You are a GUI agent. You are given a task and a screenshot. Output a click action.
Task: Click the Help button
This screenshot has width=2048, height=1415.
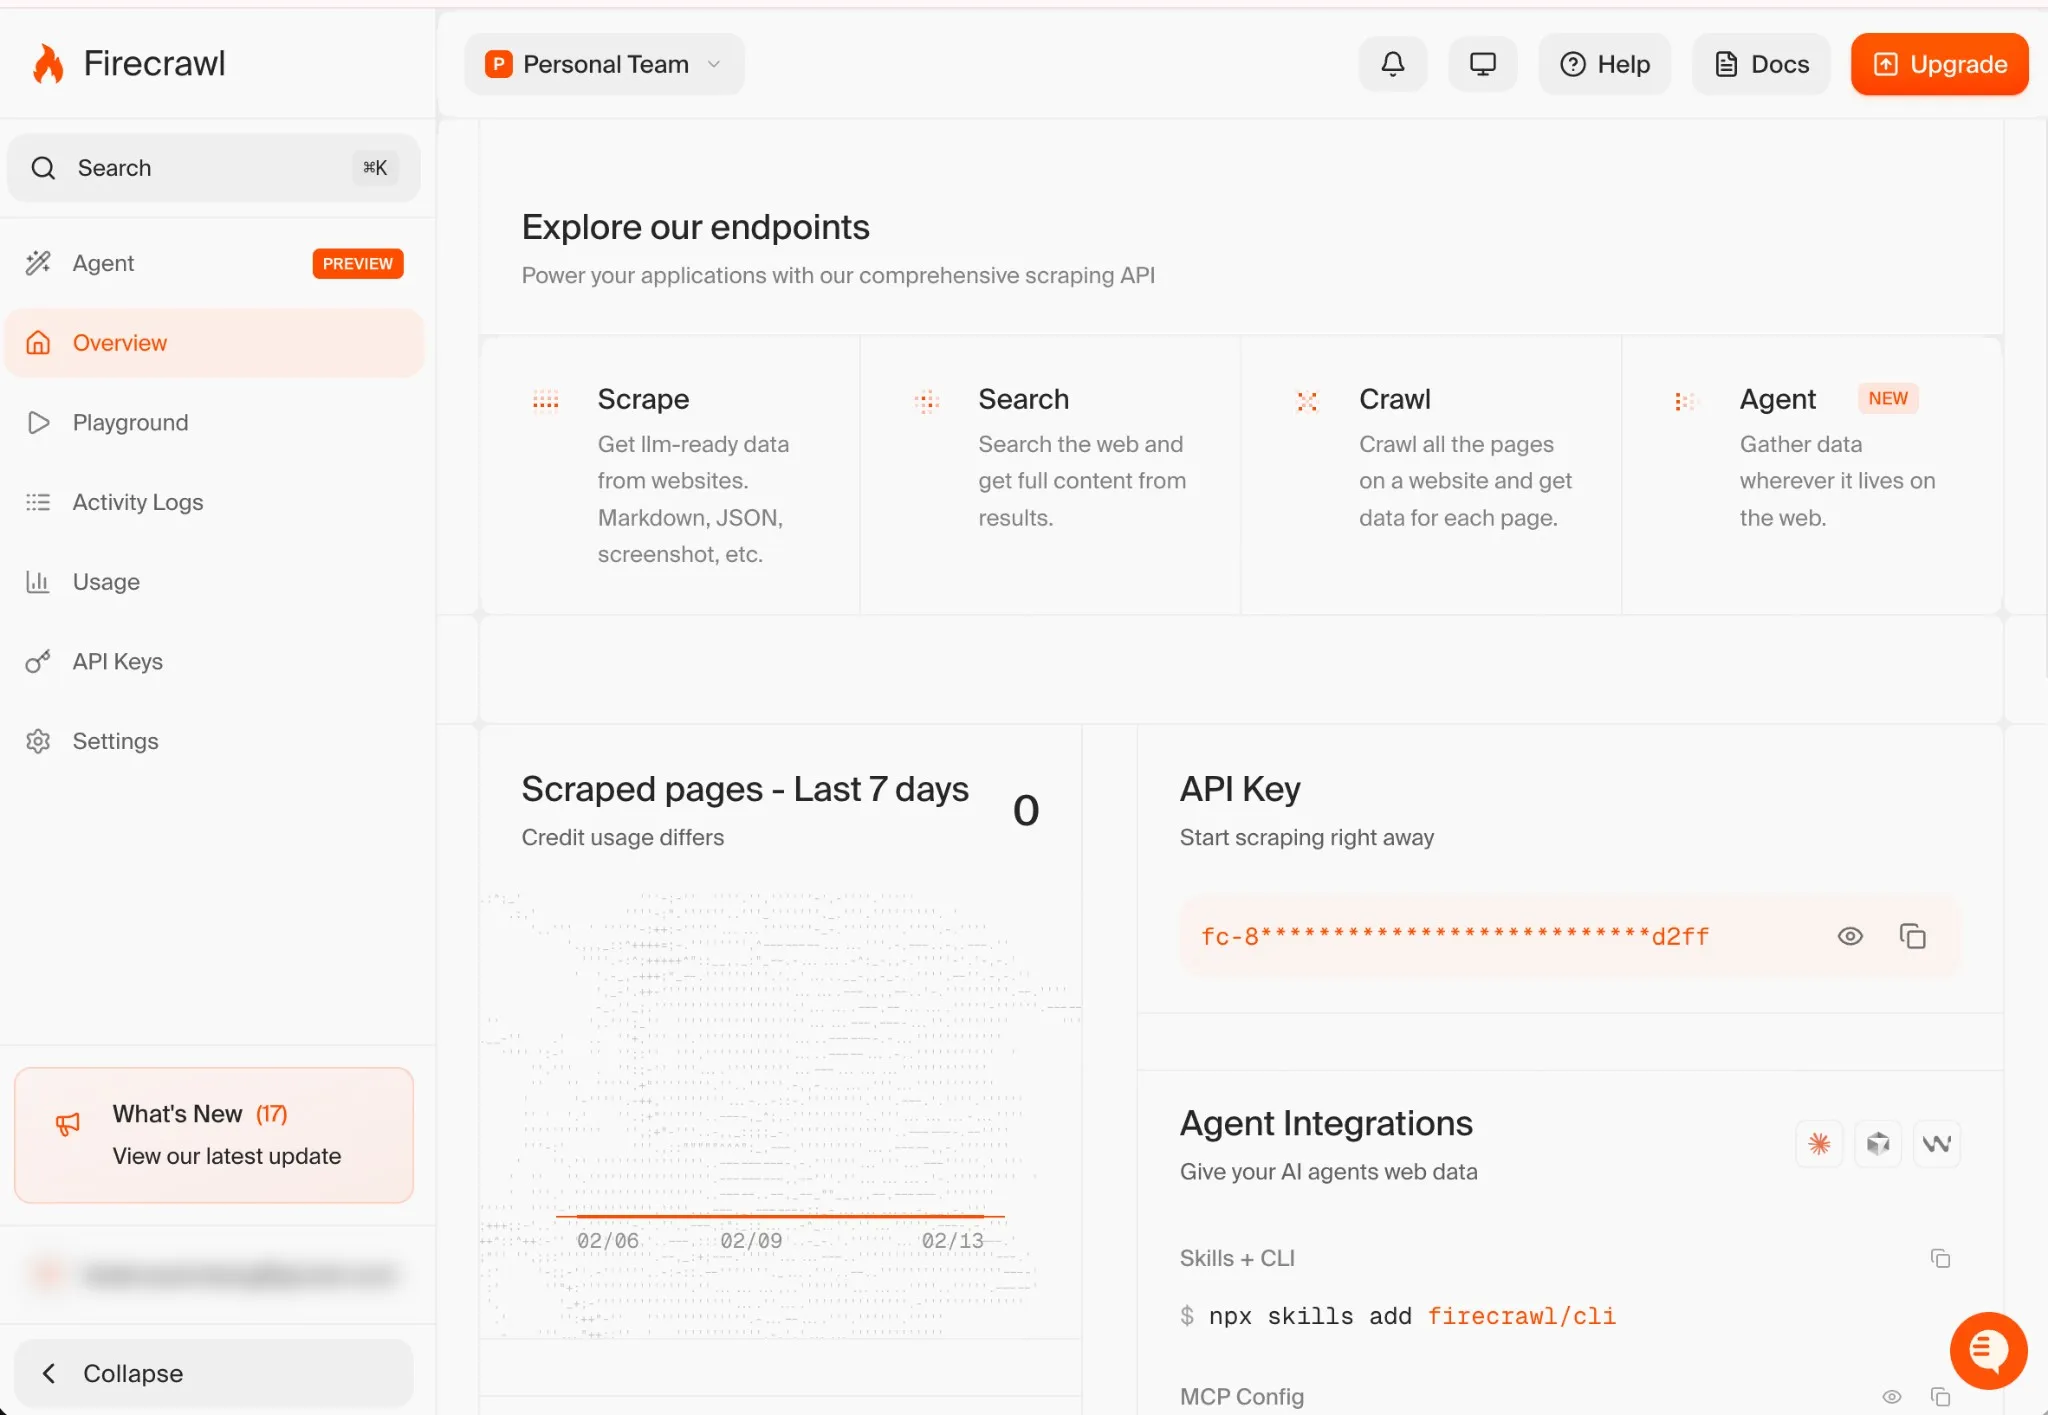tap(1605, 64)
